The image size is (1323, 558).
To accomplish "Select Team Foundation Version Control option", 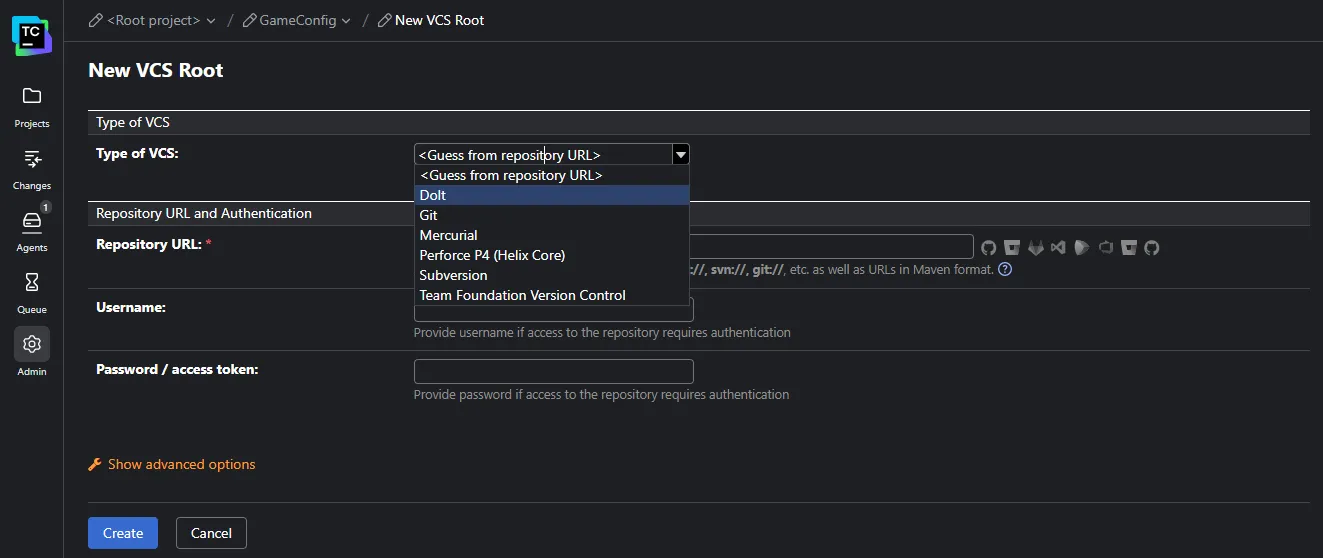I will 552,295.
